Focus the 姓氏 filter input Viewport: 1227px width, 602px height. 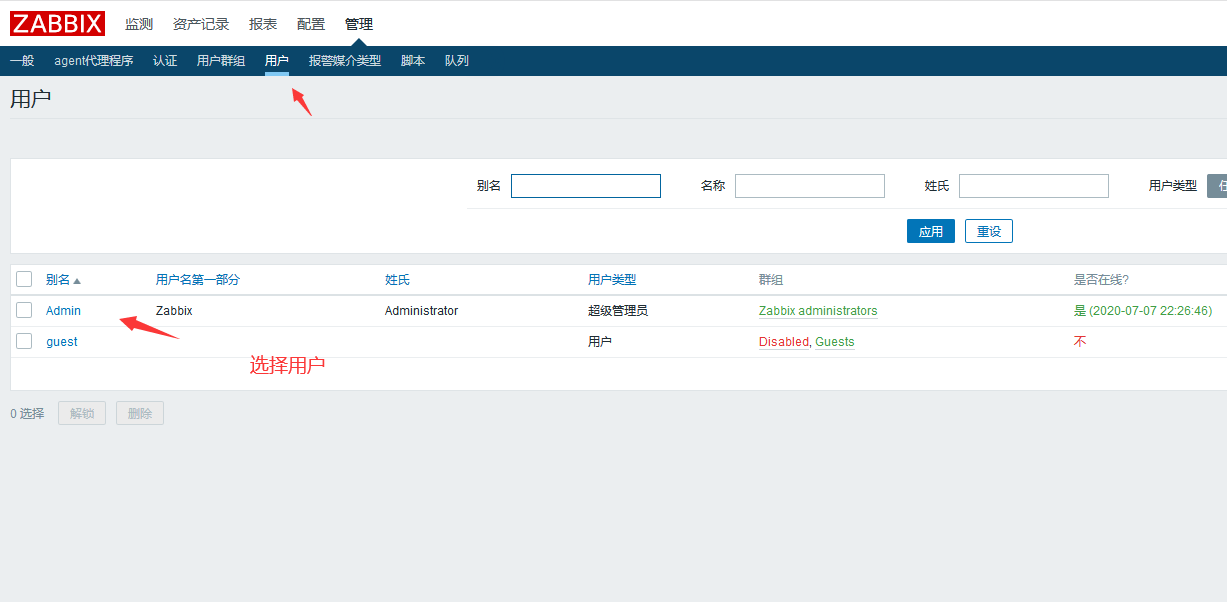click(1034, 186)
